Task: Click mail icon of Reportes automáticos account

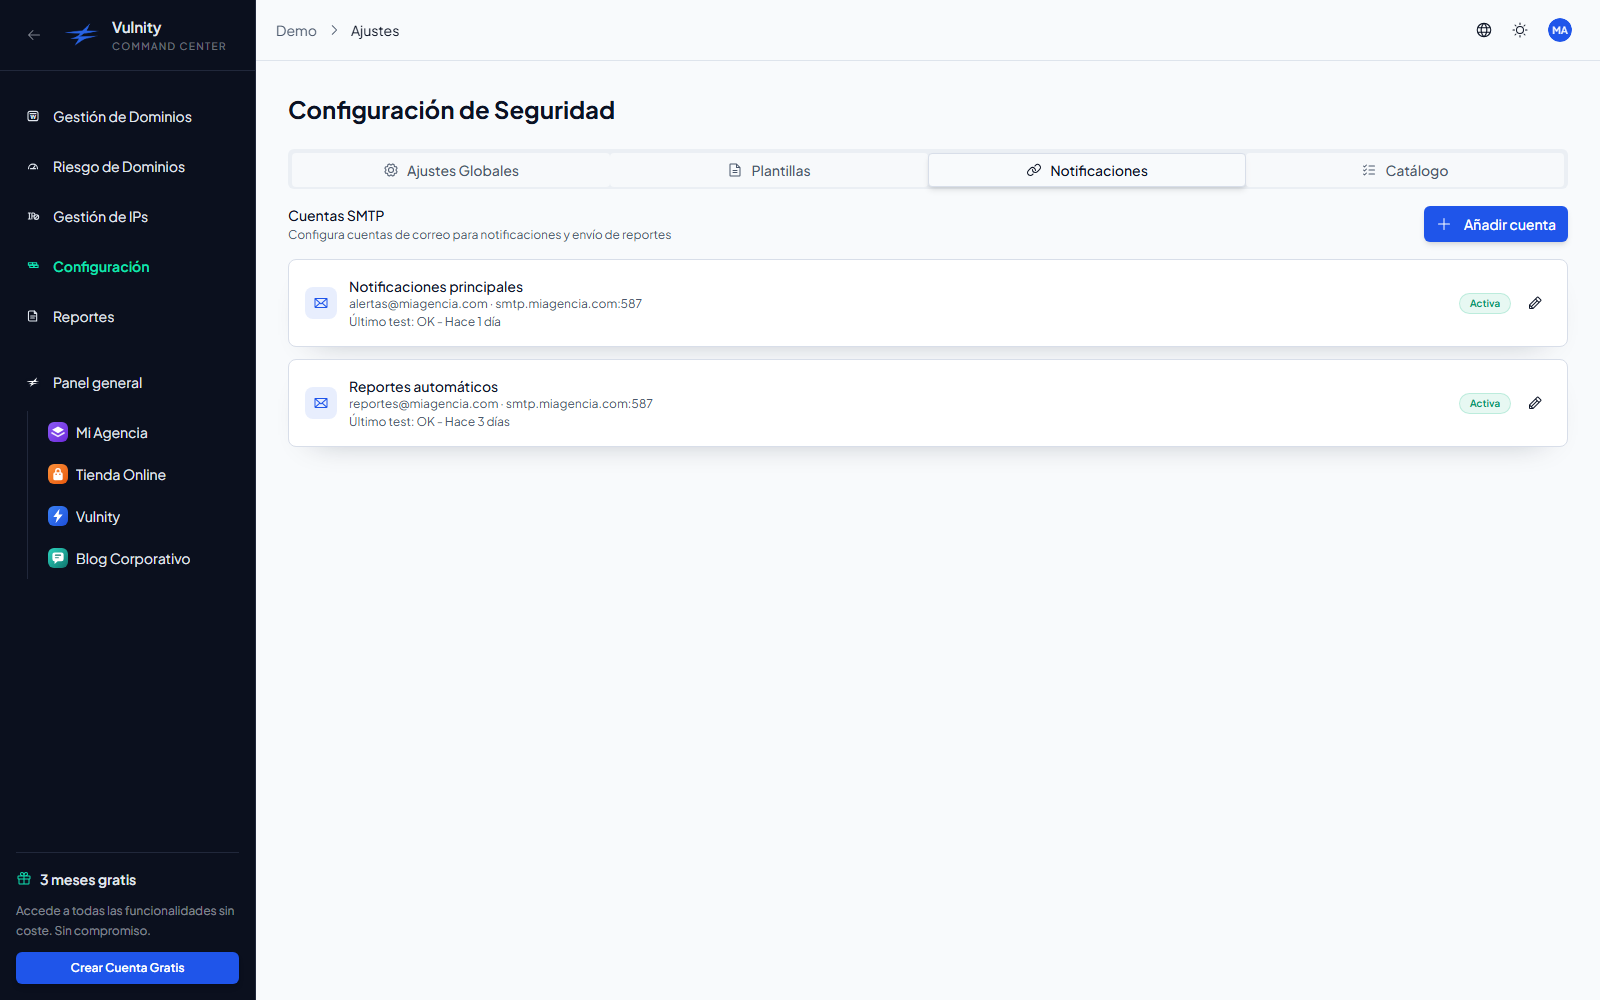Action: point(321,403)
